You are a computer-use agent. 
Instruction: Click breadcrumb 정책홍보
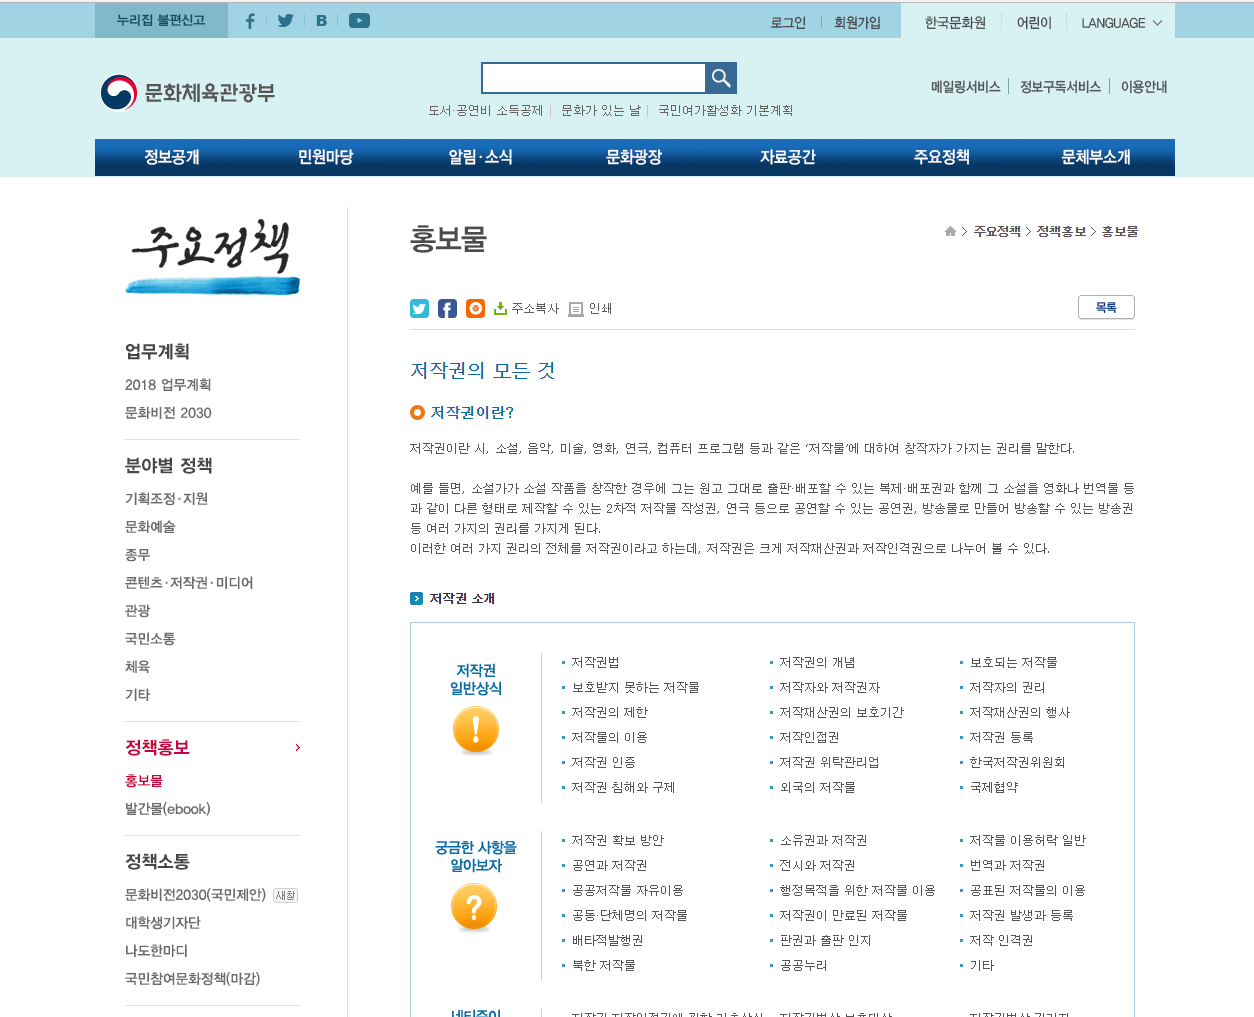[x=1061, y=231]
